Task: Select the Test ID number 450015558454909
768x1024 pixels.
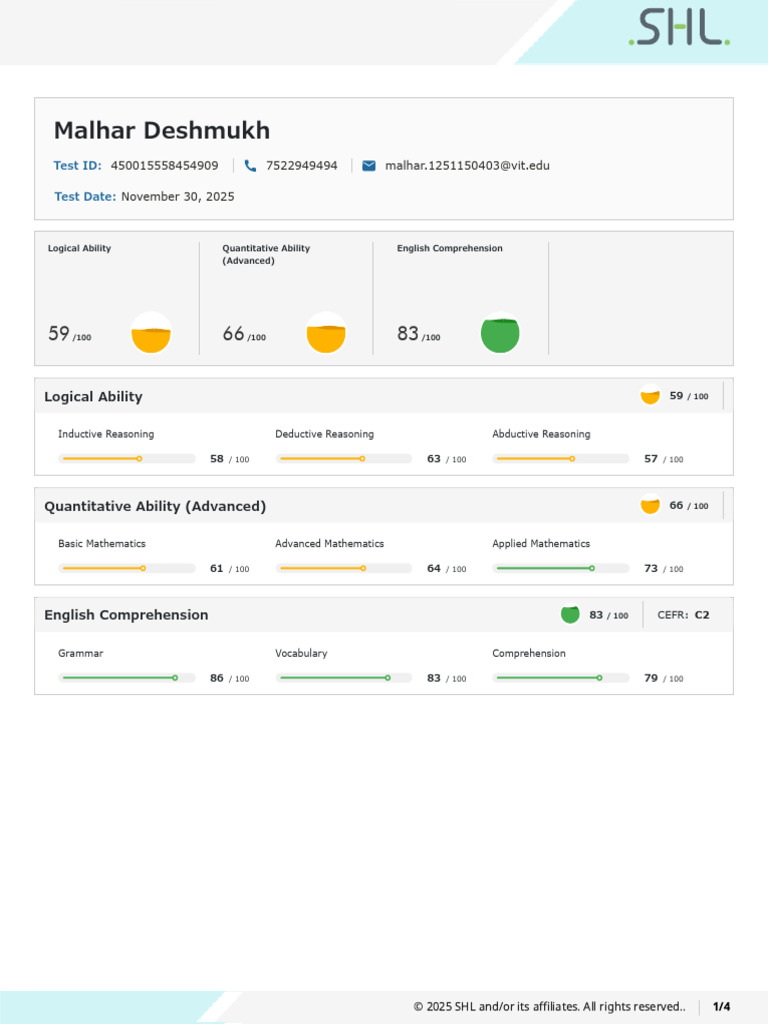Action: [165, 166]
